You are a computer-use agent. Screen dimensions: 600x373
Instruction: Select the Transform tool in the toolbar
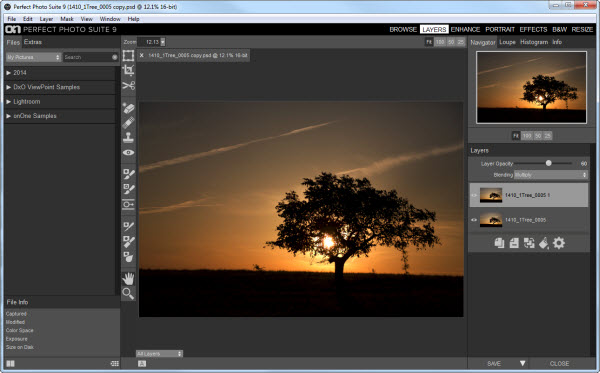(x=128, y=56)
